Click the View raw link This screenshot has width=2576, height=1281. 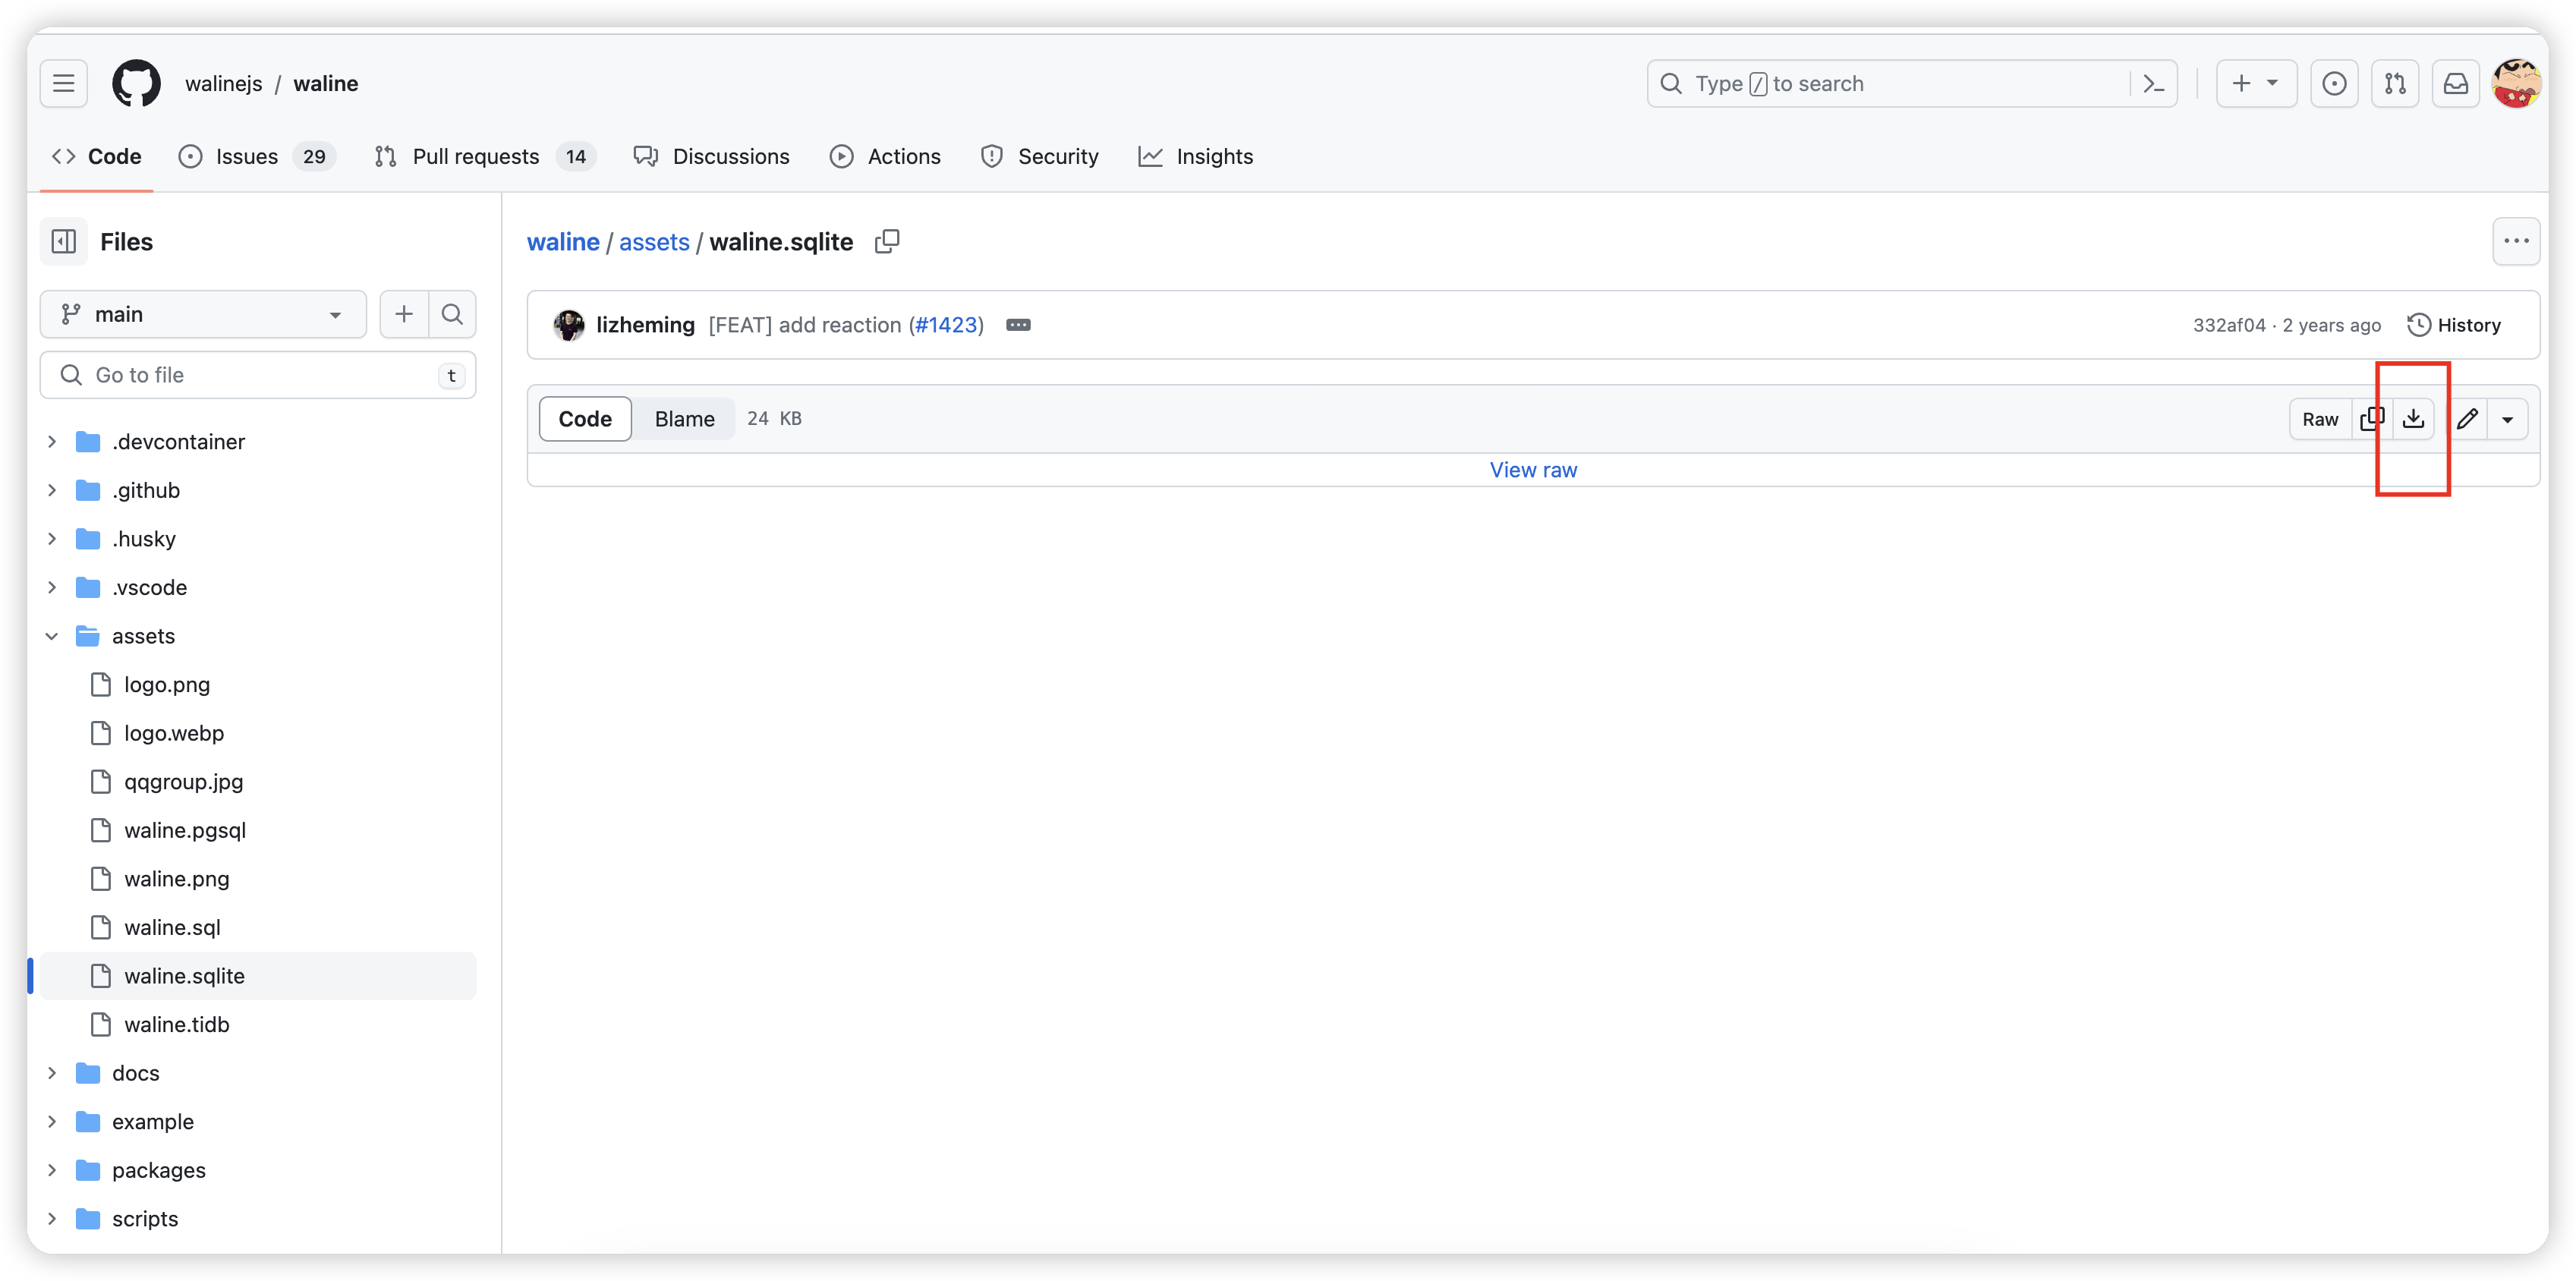point(1533,470)
